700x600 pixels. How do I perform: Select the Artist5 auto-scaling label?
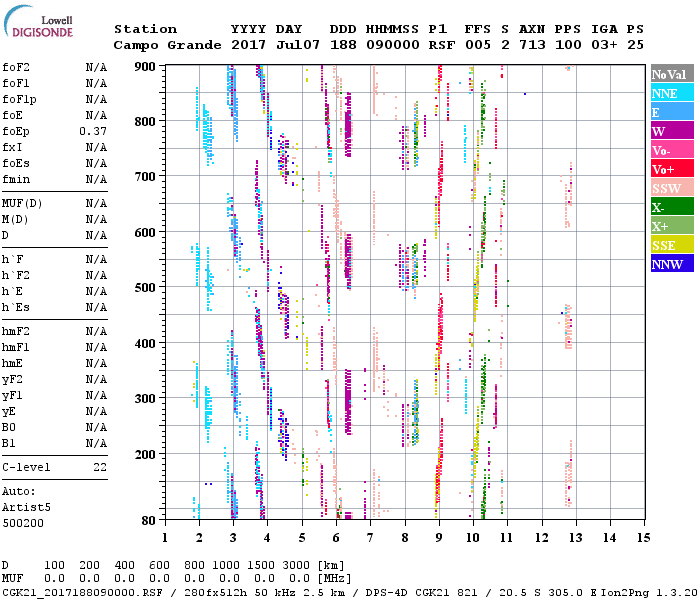[x=27, y=507]
